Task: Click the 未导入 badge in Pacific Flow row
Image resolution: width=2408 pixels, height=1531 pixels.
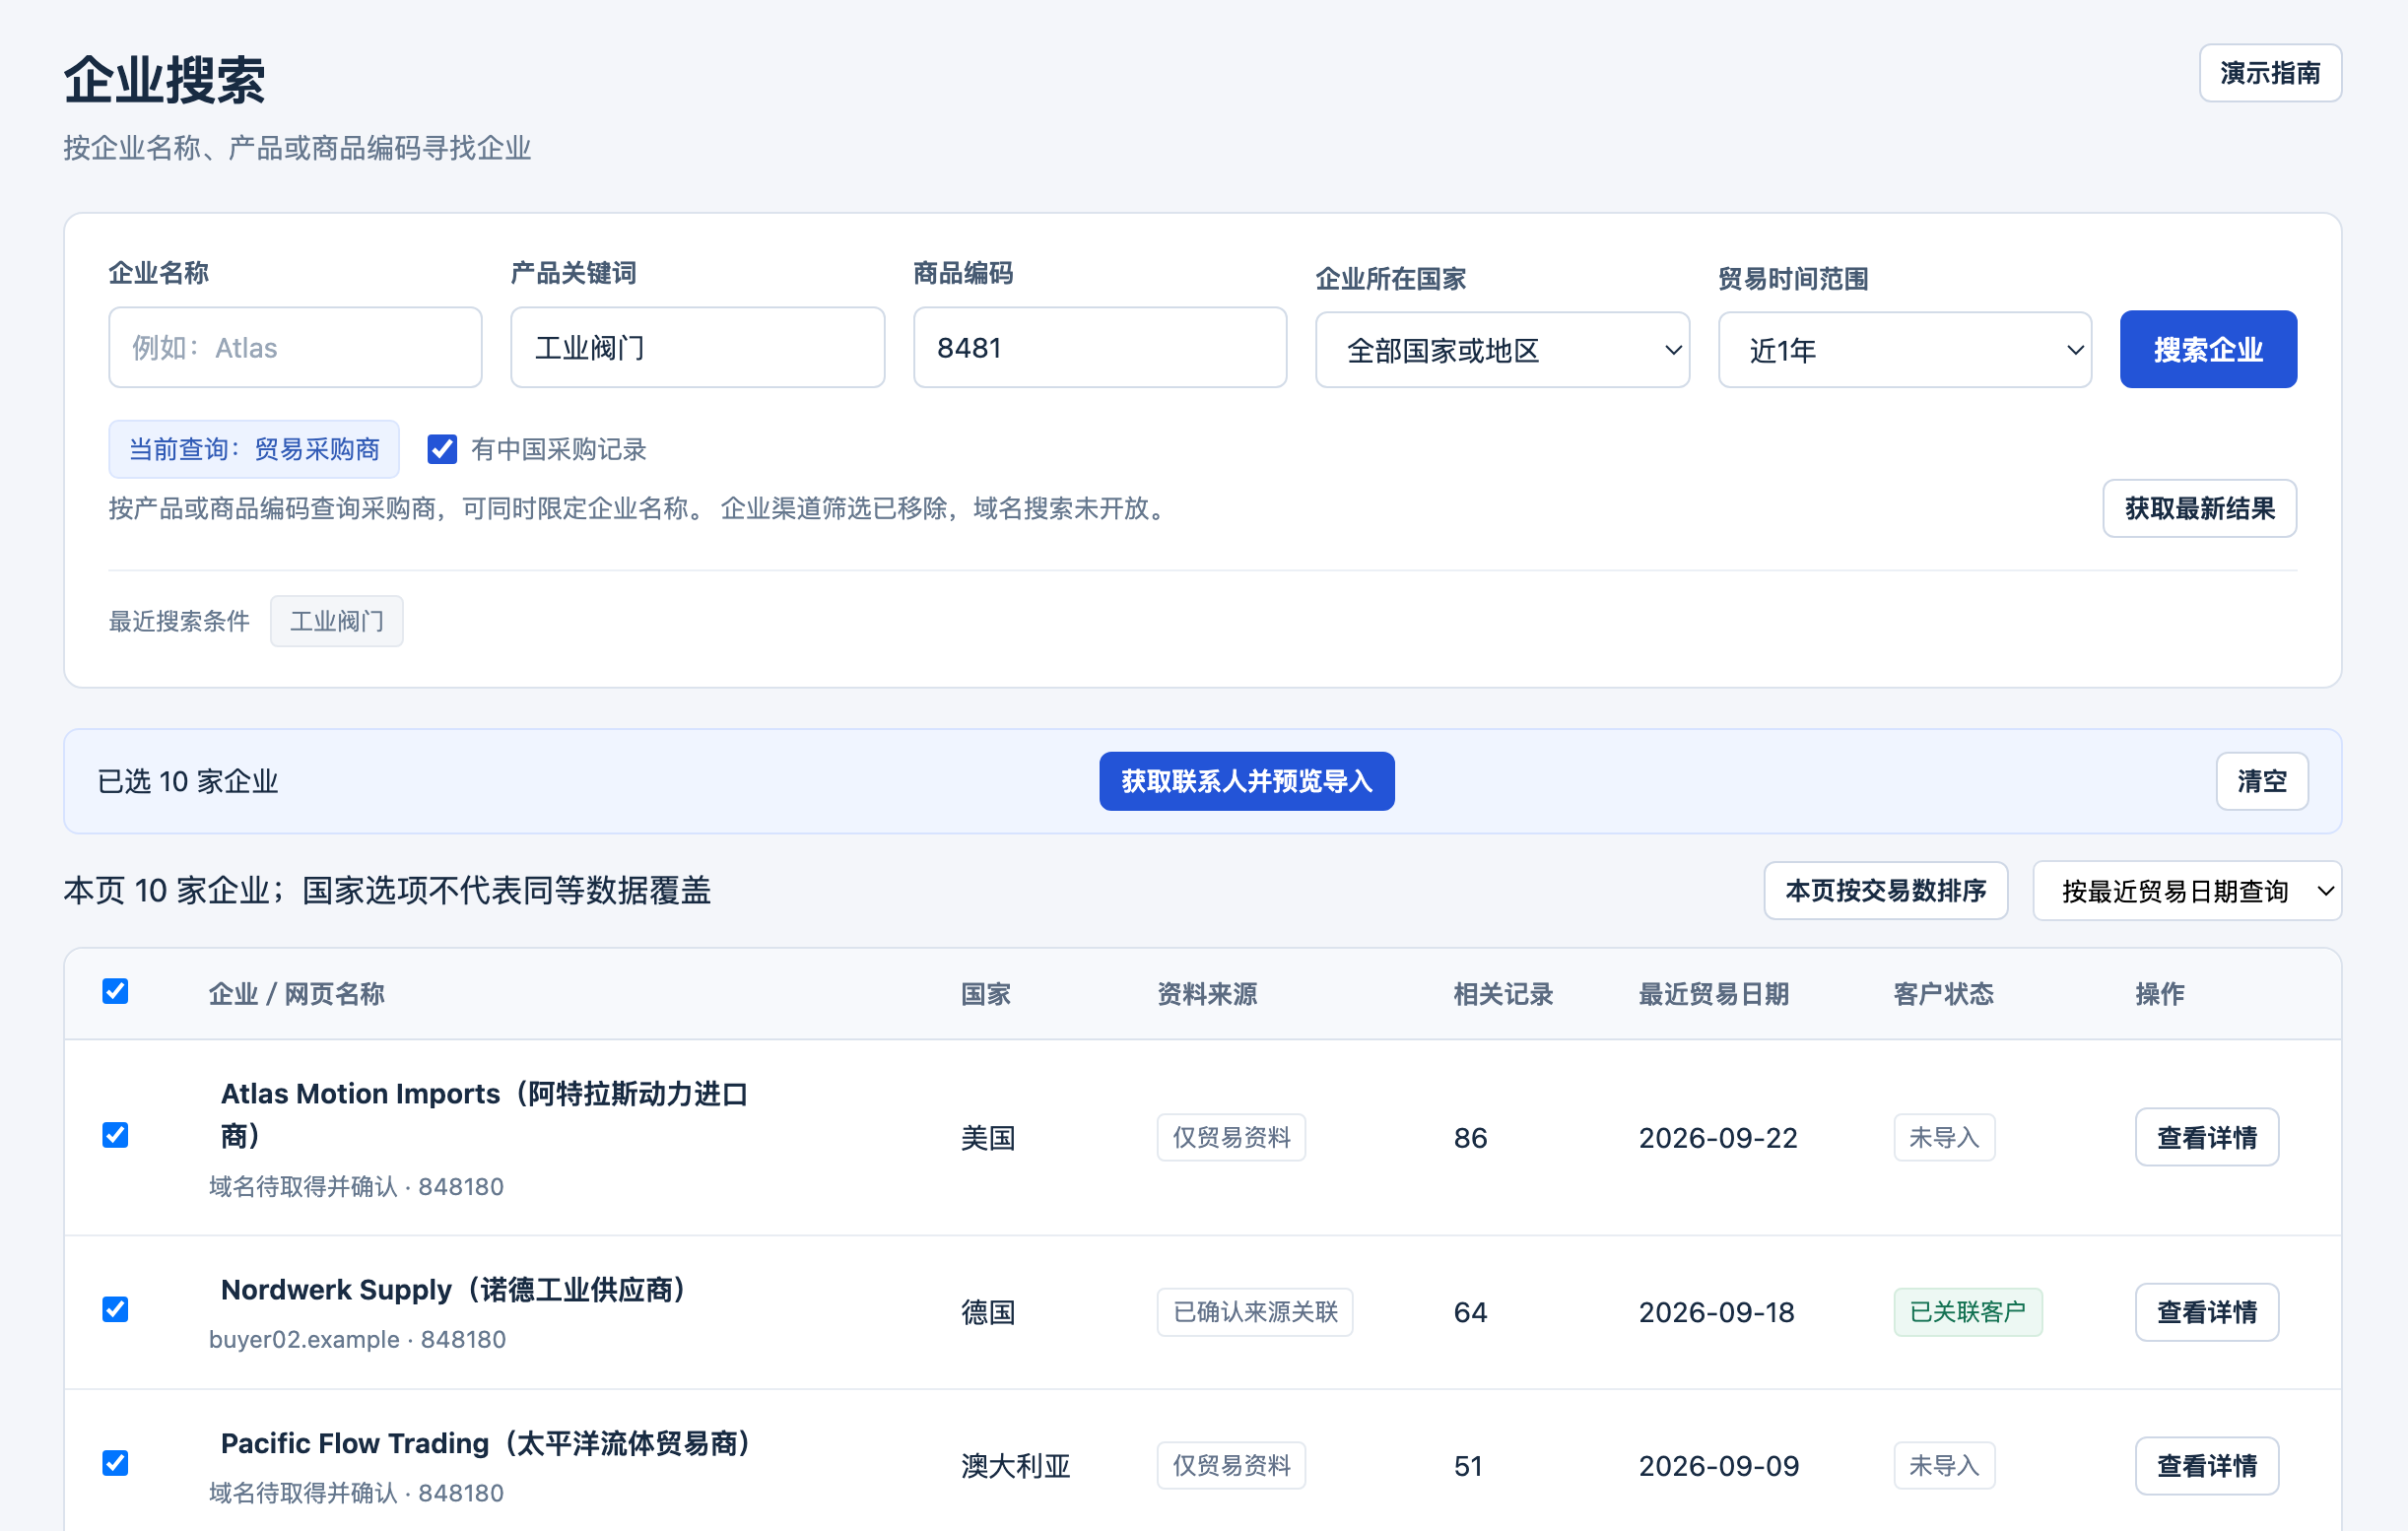Action: [x=1944, y=1466]
